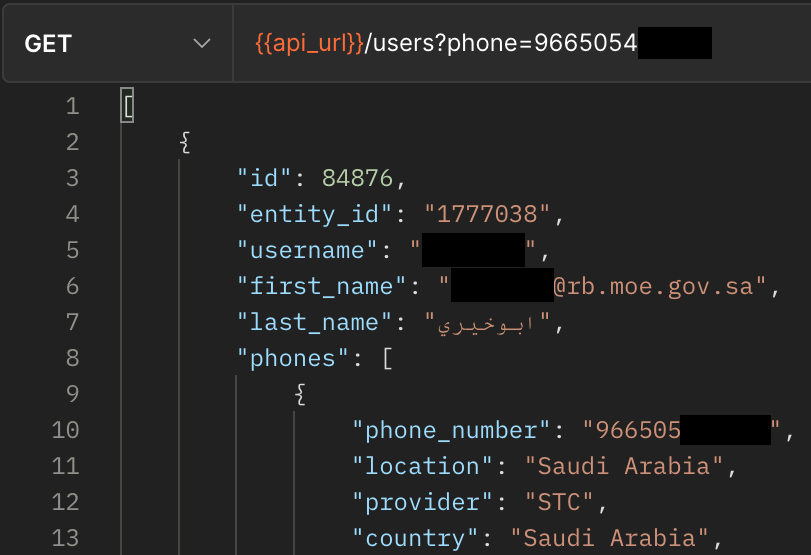Click the id value 84876
The height and width of the screenshot is (555, 811).
(358, 178)
